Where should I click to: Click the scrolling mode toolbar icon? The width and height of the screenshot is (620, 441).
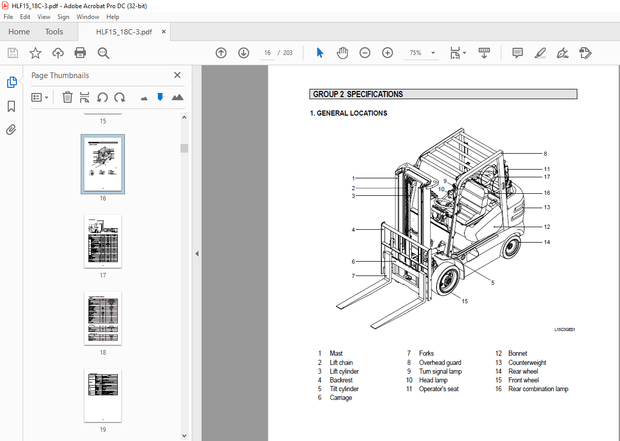click(484, 53)
